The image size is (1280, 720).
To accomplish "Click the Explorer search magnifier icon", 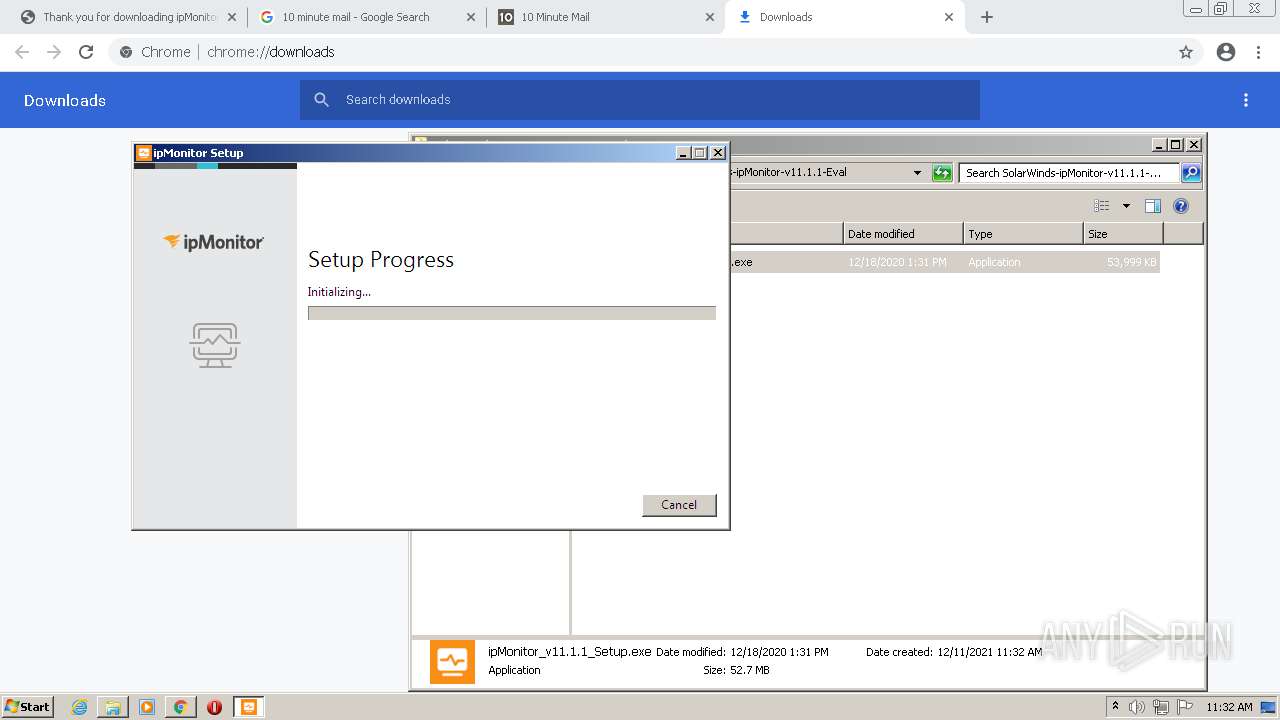I will click(x=1191, y=173).
